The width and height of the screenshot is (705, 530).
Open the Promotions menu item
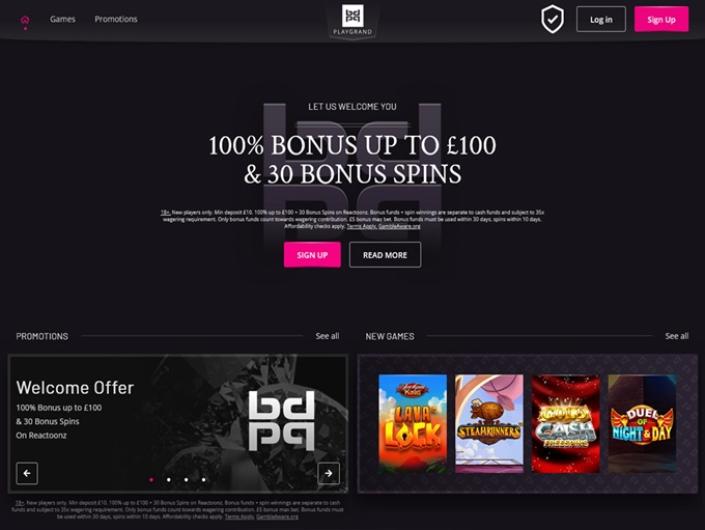pos(116,19)
